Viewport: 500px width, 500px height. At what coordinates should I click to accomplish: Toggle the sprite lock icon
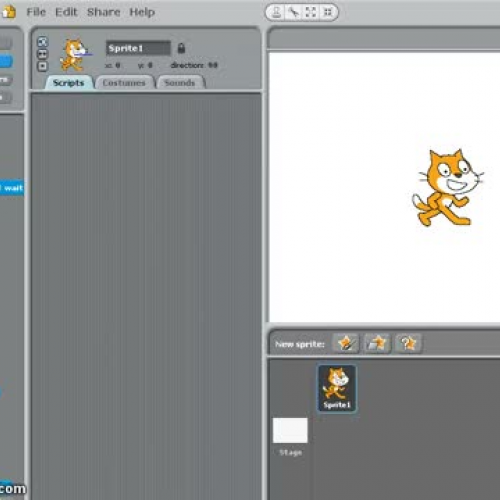(x=181, y=48)
